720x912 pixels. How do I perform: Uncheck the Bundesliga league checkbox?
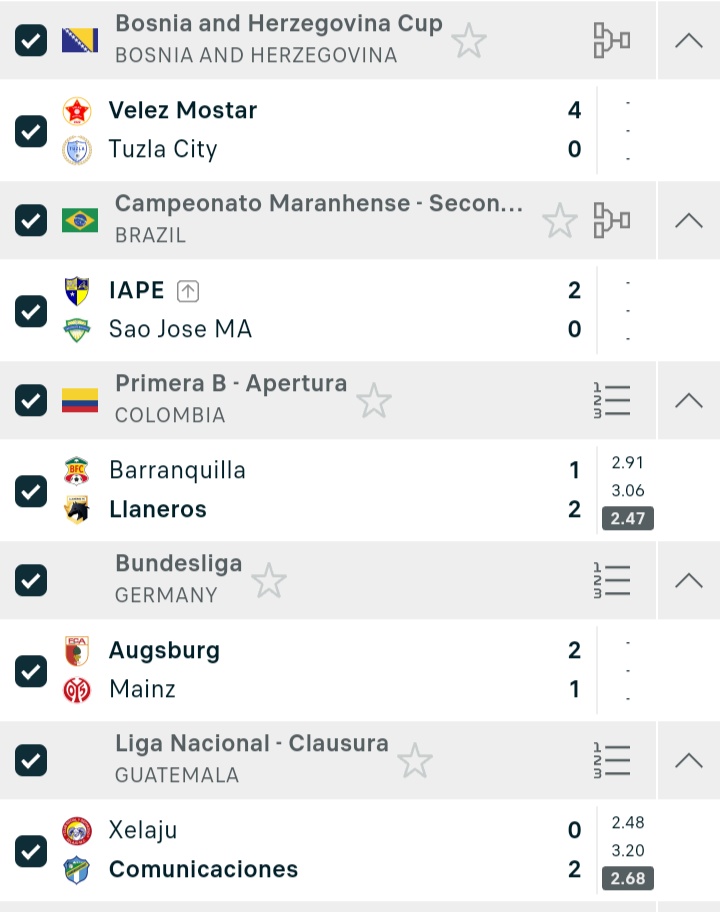coord(31,580)
